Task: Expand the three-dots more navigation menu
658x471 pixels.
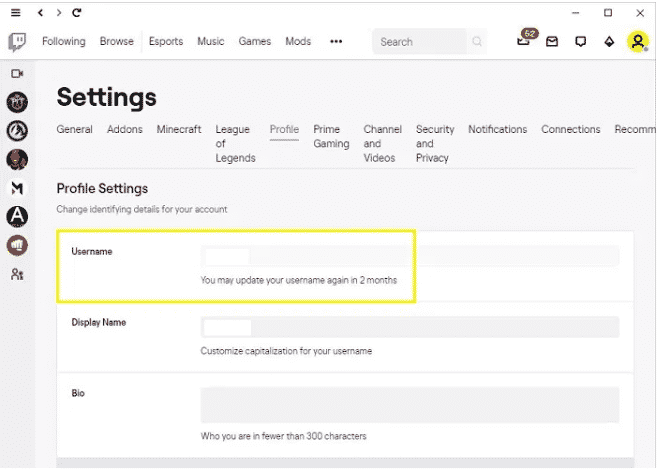Action: coord(336,42)
